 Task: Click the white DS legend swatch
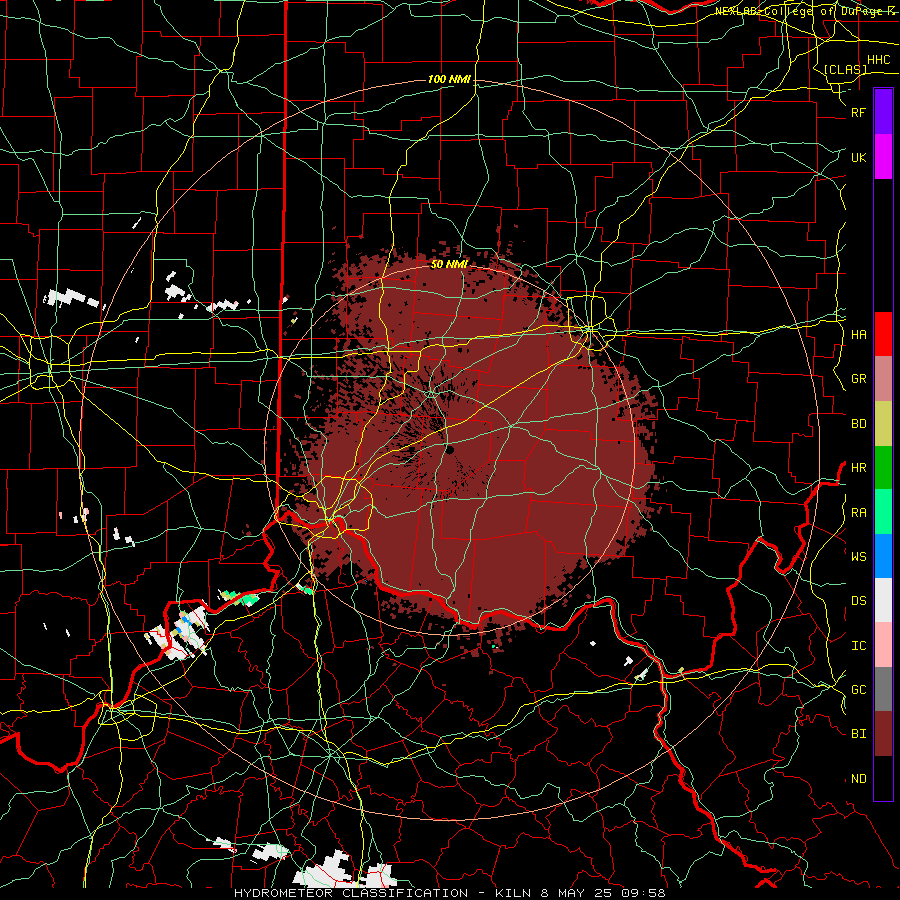(x=883, y=600)
